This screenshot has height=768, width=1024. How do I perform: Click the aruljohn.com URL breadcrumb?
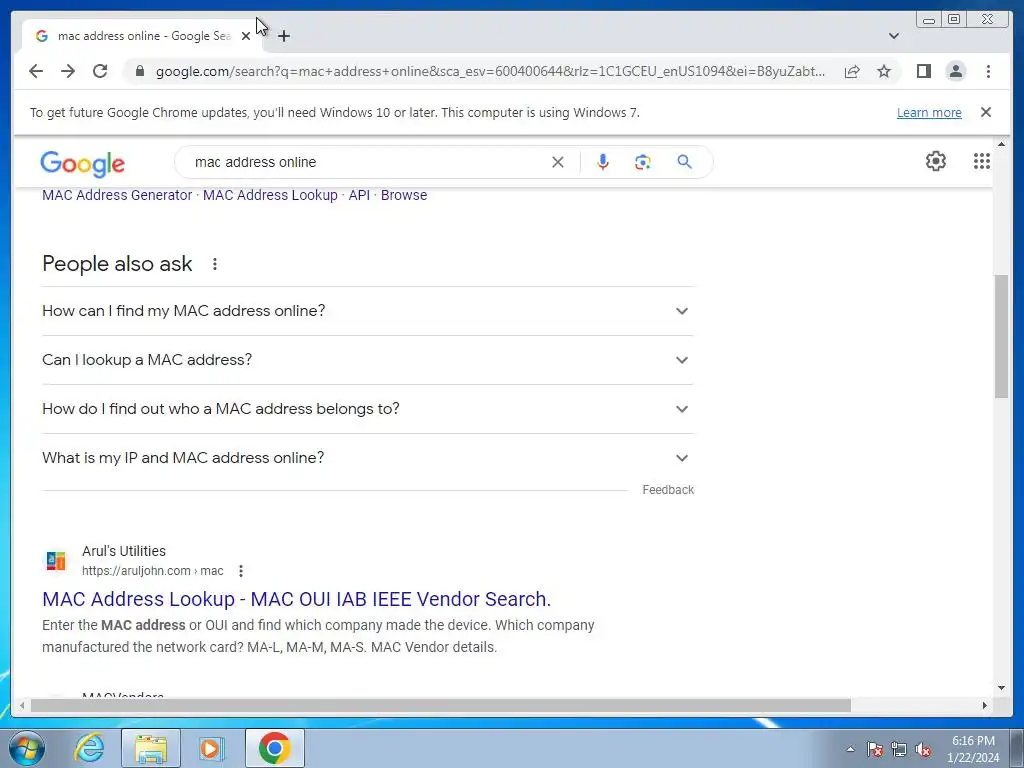(x=153, y=571)
